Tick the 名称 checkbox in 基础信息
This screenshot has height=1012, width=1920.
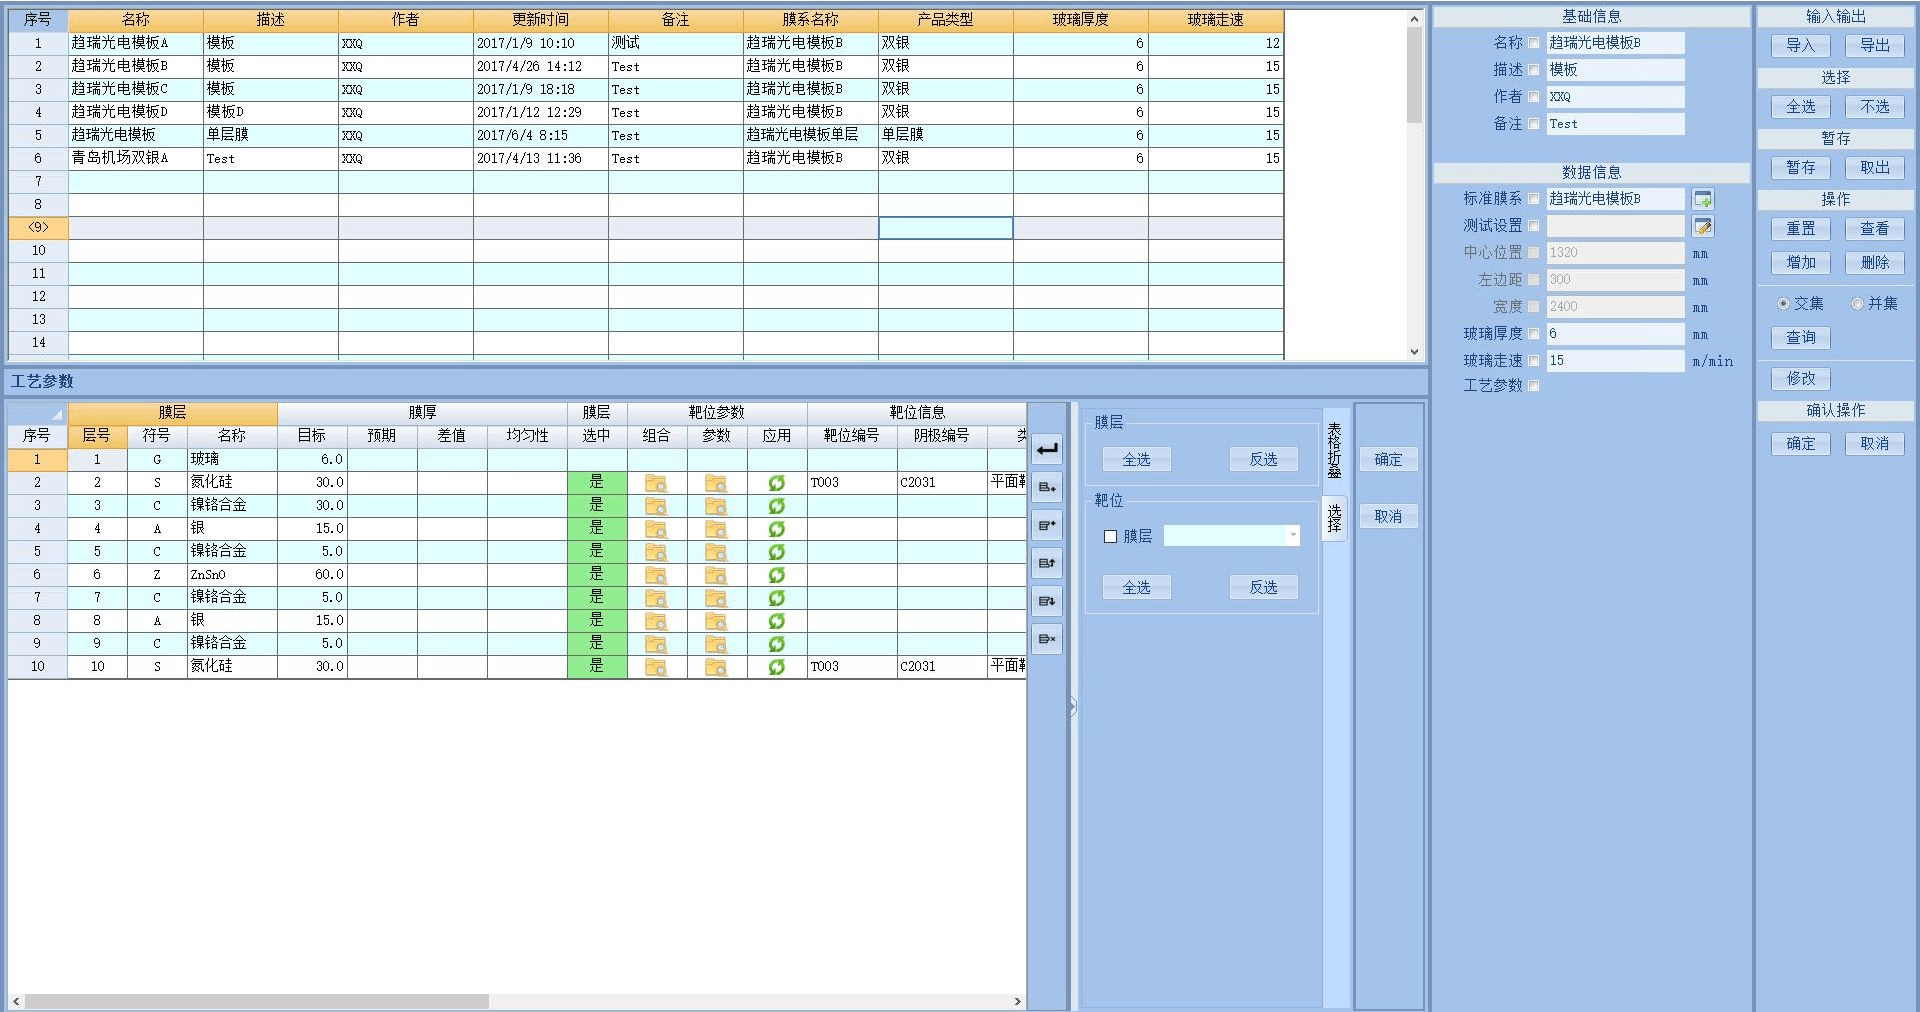pos(1534,43)
